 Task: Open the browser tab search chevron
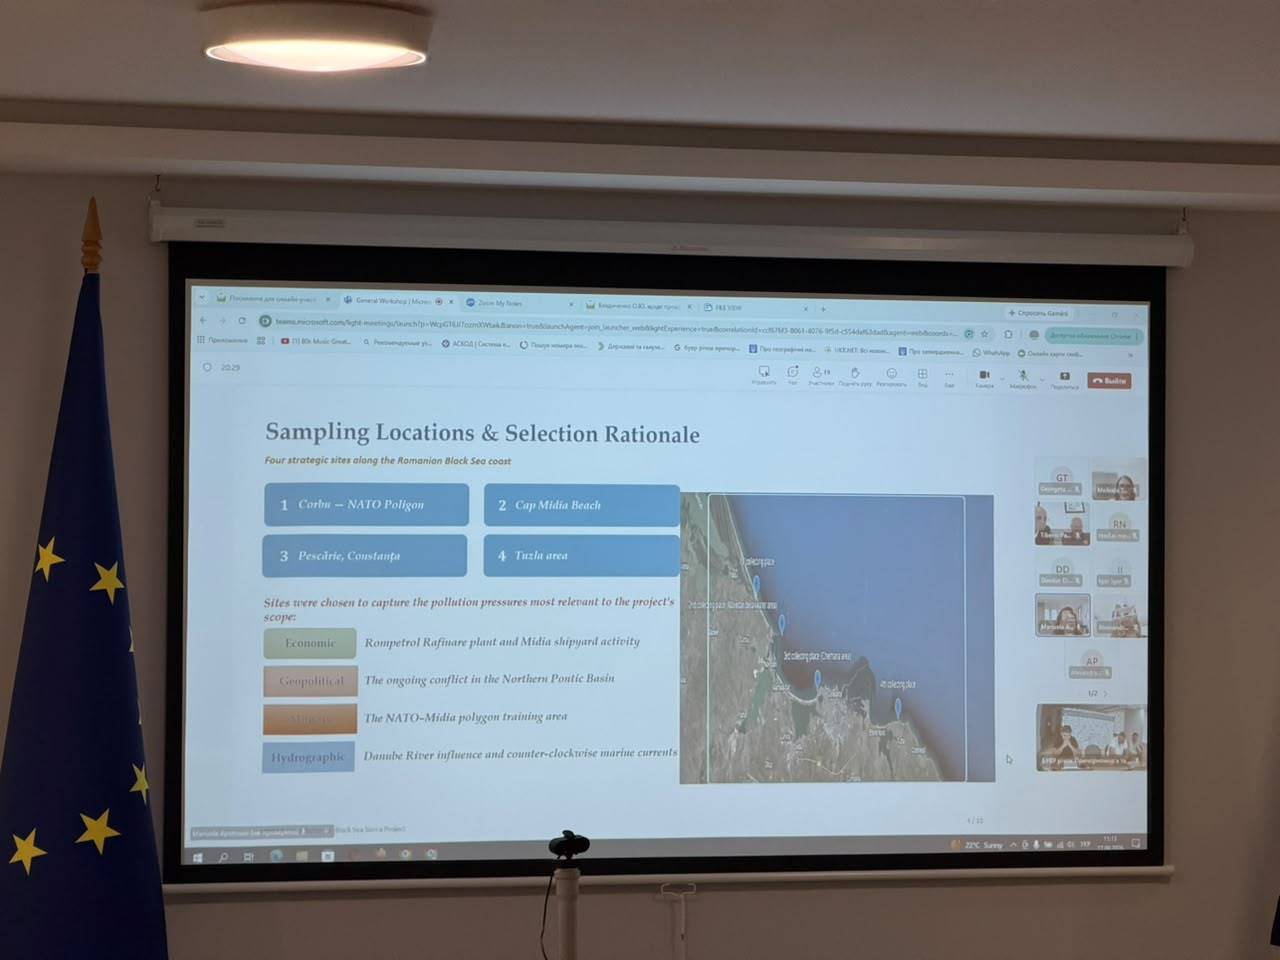tap(202, 297)
